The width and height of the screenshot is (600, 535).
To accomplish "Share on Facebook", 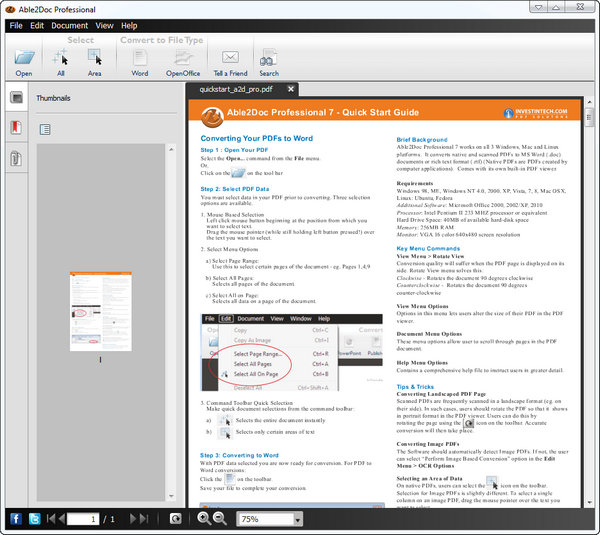I will [x=15, y=519].
